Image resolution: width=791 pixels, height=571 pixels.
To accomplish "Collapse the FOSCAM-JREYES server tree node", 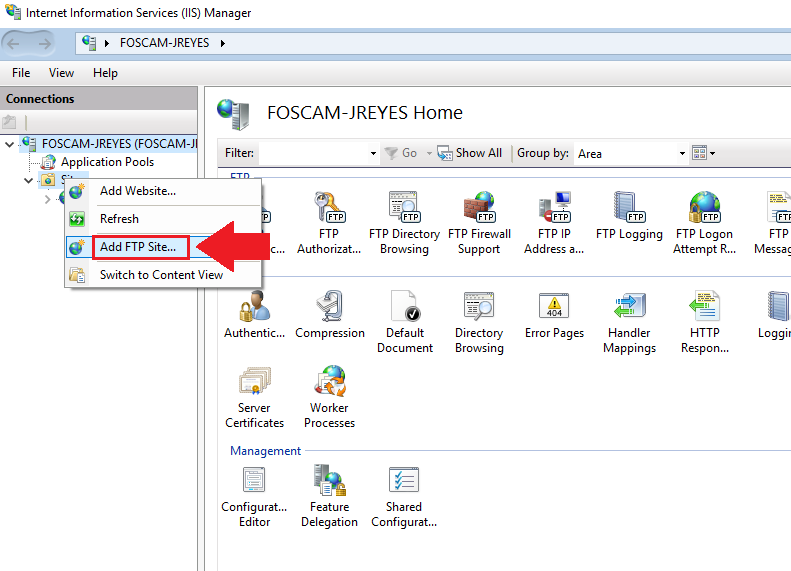I will [9, 144].
